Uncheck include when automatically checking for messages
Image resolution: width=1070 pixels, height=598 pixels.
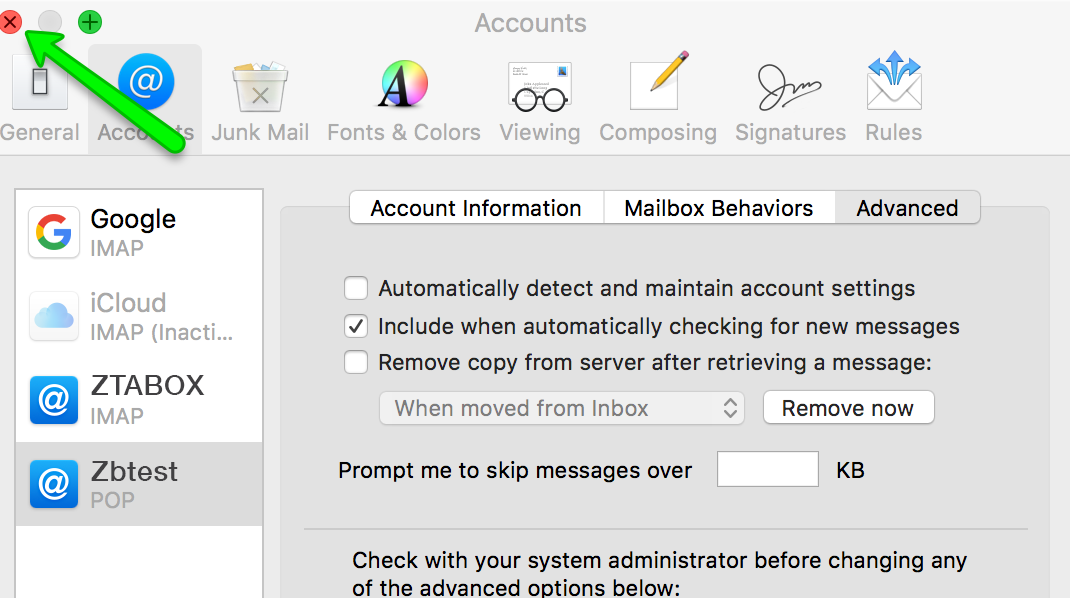356,326
